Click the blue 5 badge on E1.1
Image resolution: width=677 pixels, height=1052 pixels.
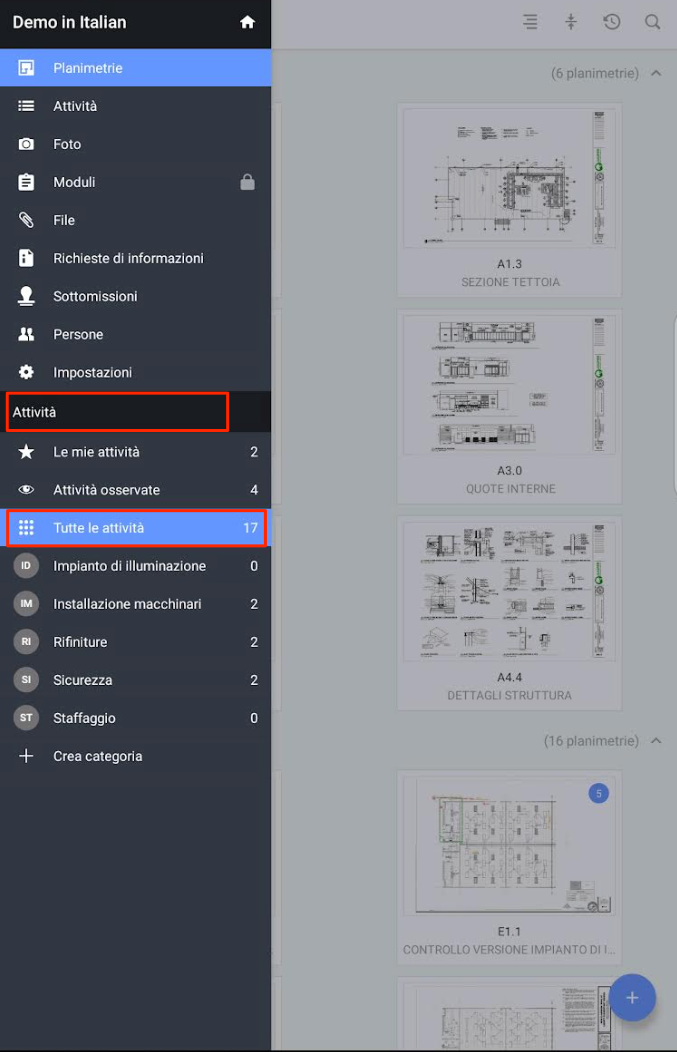coord(598,794)
